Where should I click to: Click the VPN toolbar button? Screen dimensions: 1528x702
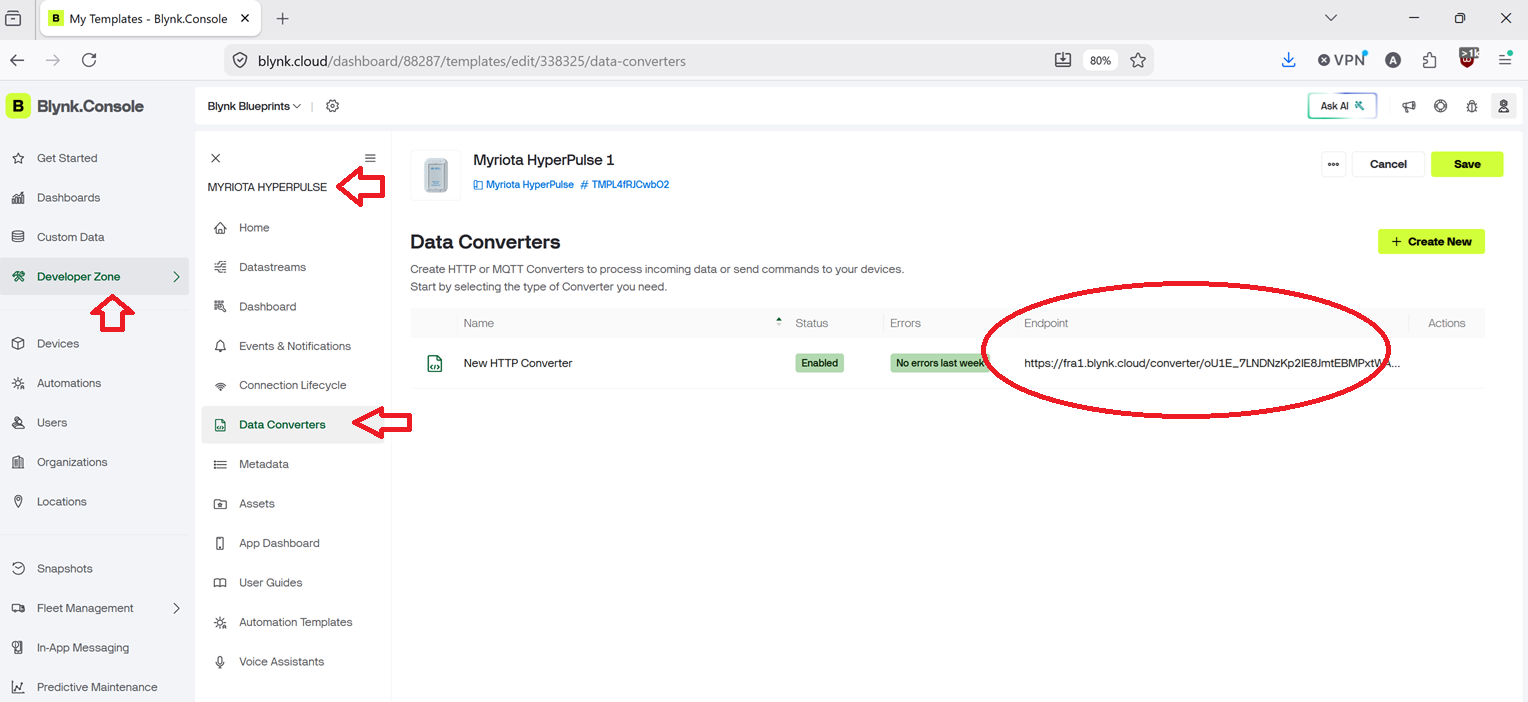click(x=1341, y=60)
